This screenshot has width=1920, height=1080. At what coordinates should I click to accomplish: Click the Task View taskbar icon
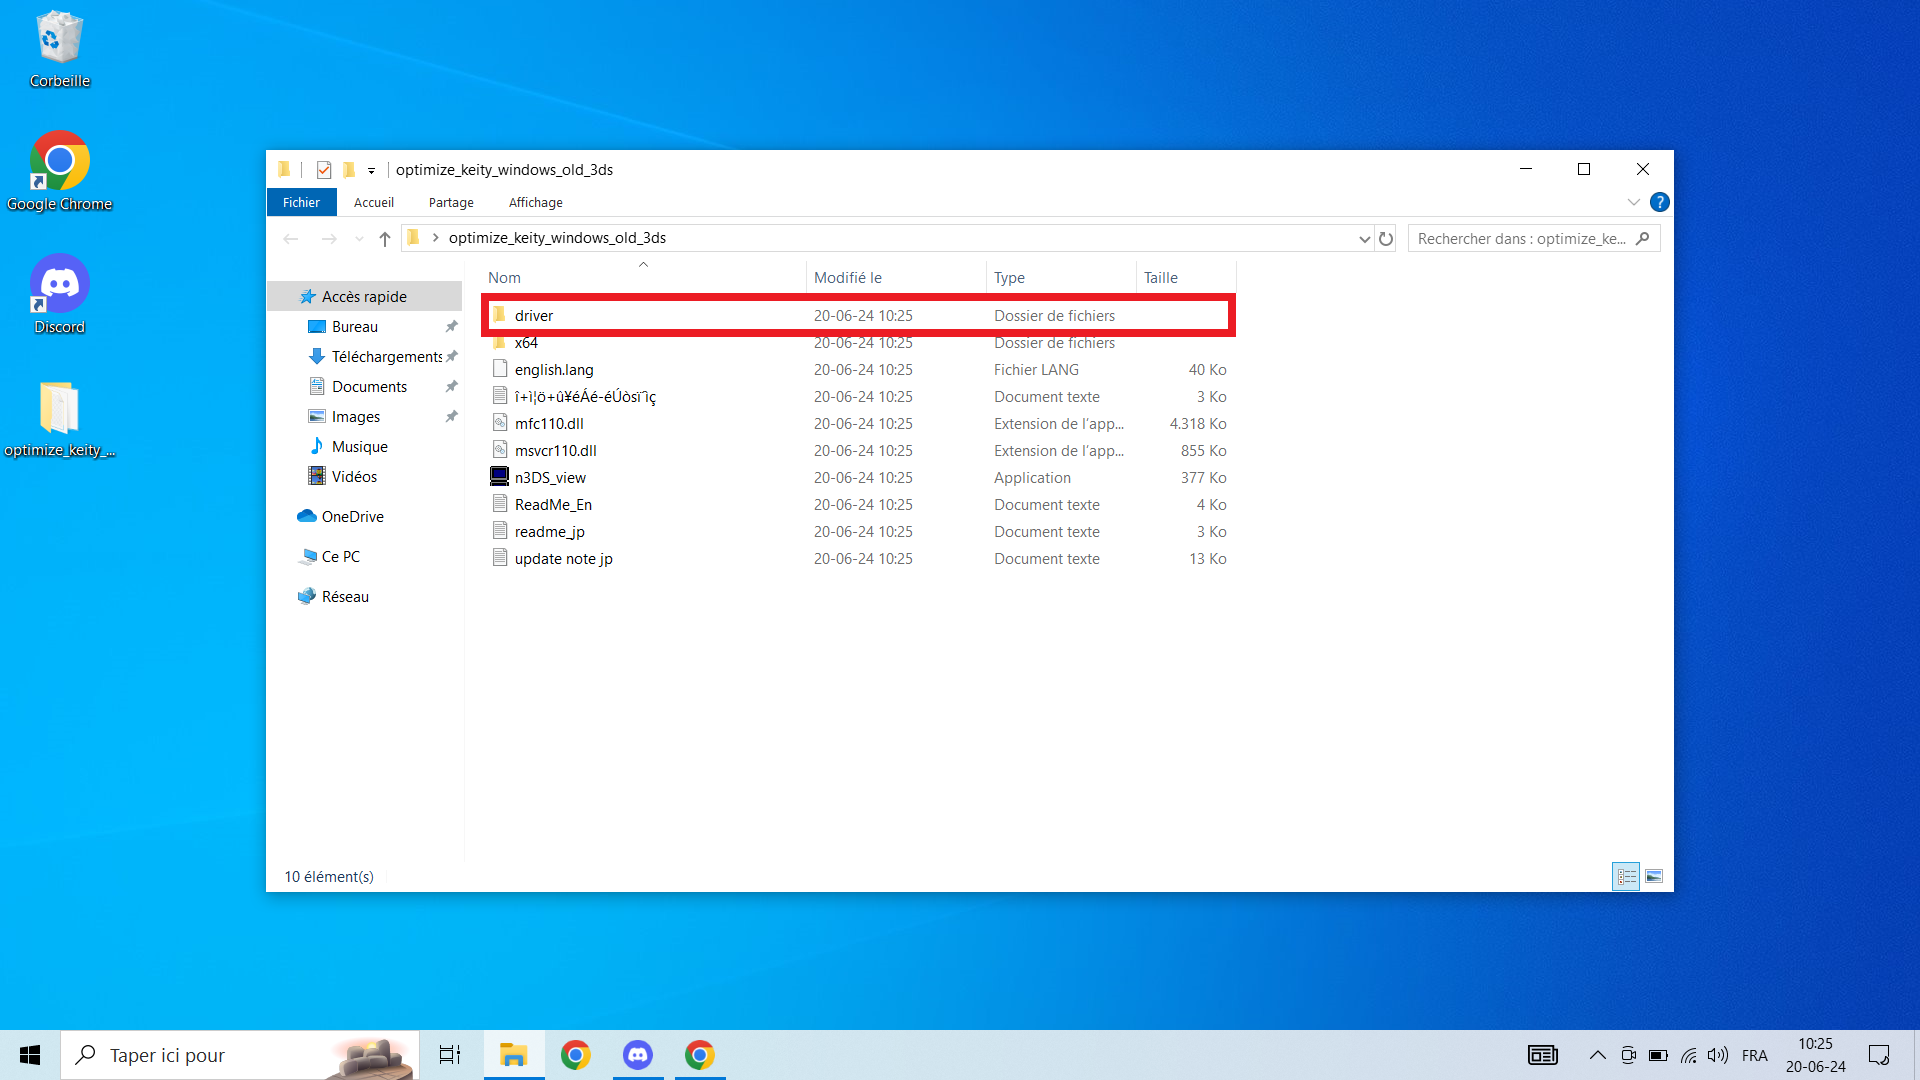coord(450,1055)
